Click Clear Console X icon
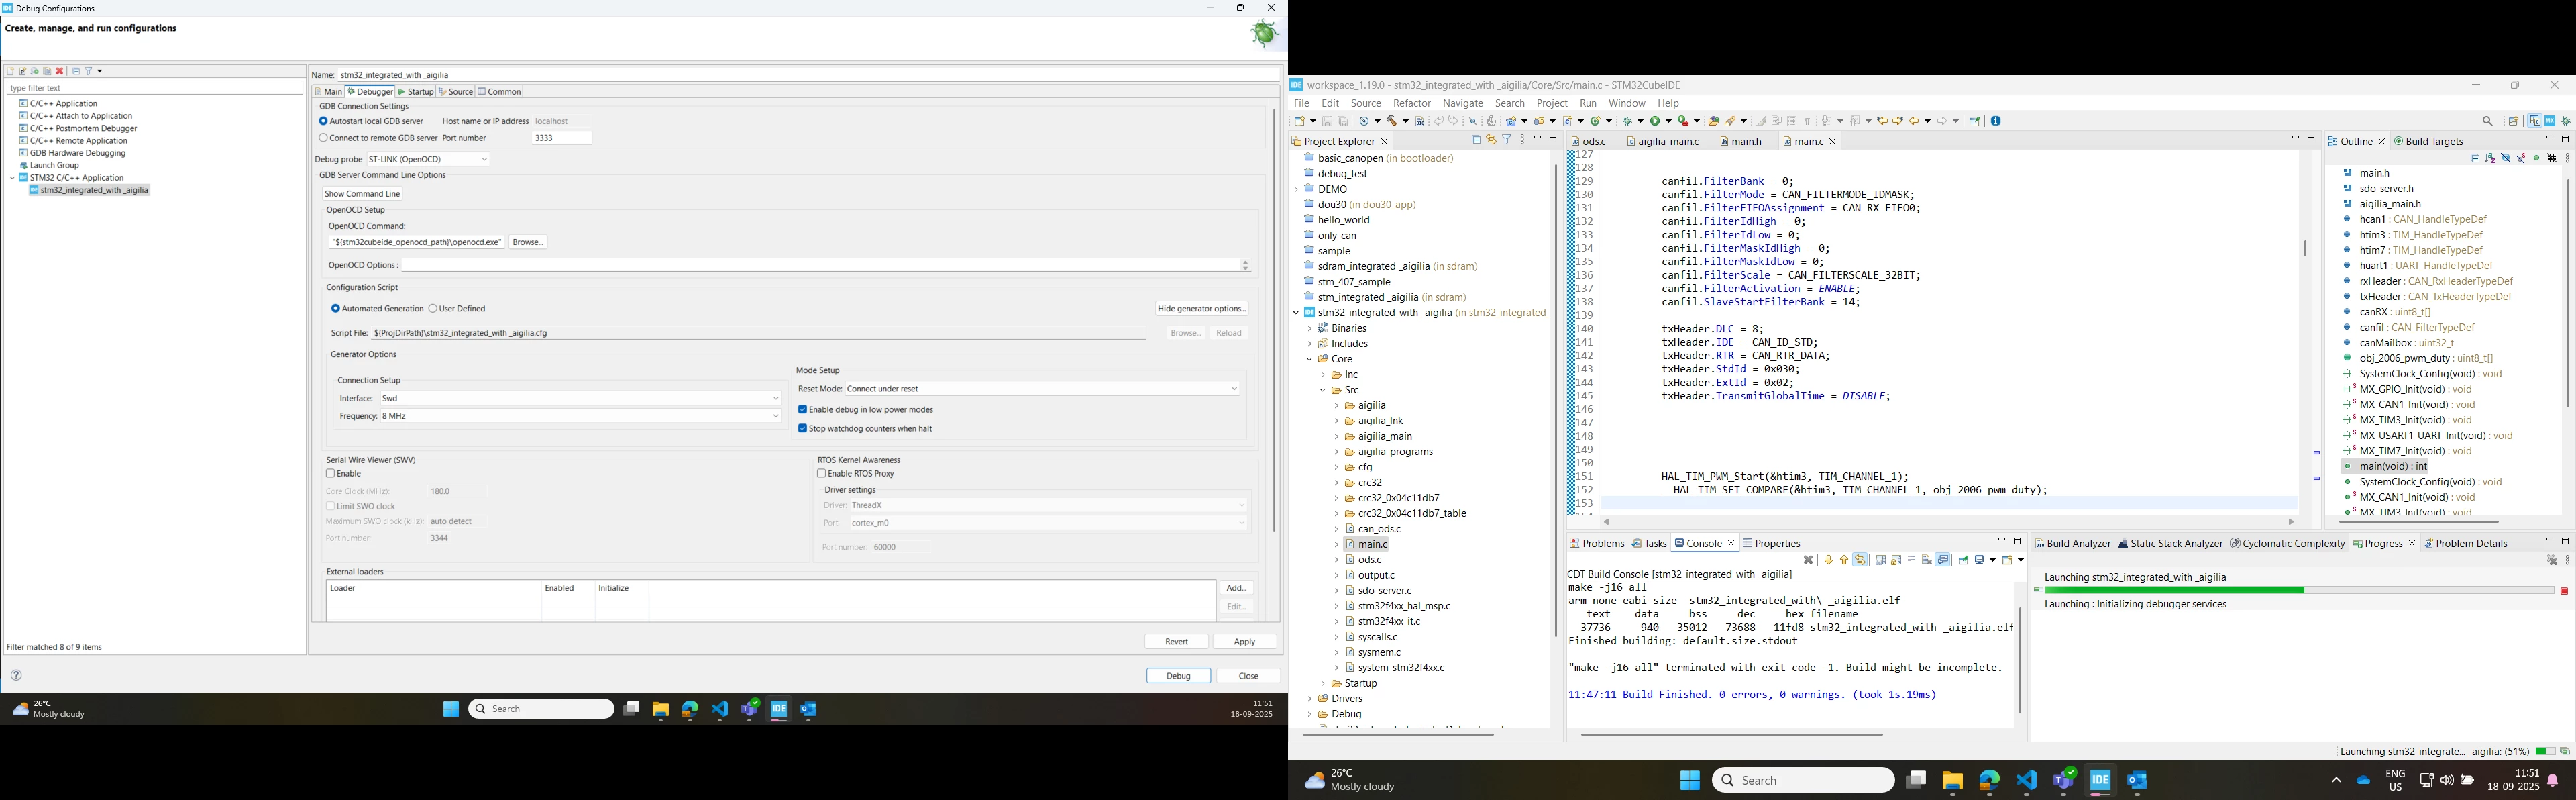Viewport: 2576px width, 800px height. point(1808,560)
